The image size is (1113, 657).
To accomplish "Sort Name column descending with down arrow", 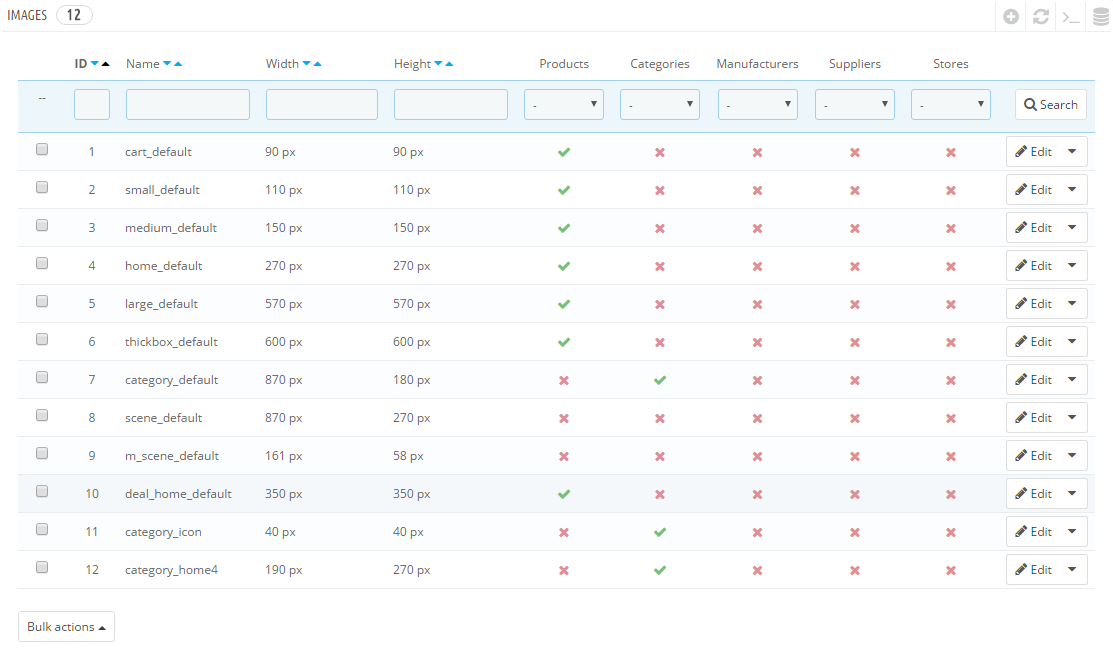I will (x=167, y=64).
